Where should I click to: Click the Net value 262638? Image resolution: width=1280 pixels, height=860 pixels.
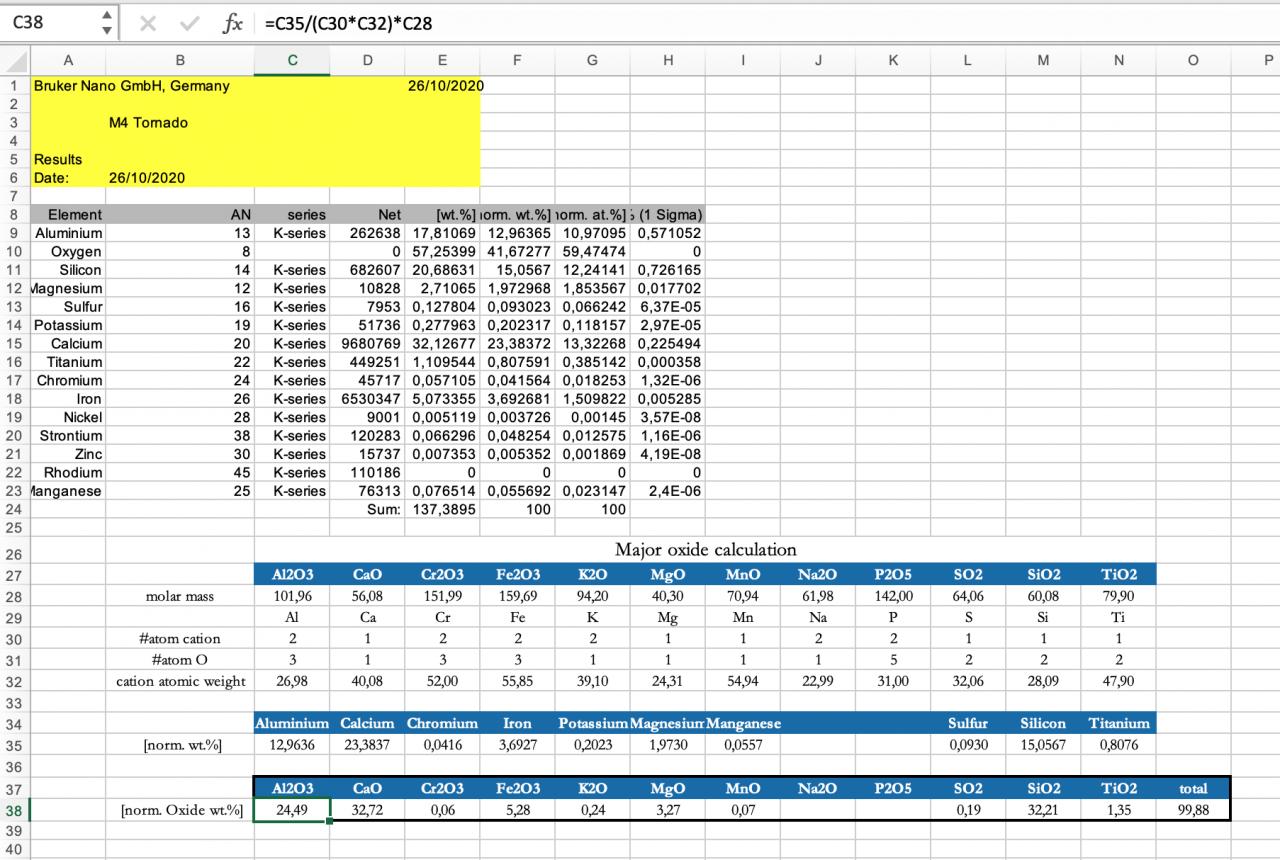[x=367, y=233]
